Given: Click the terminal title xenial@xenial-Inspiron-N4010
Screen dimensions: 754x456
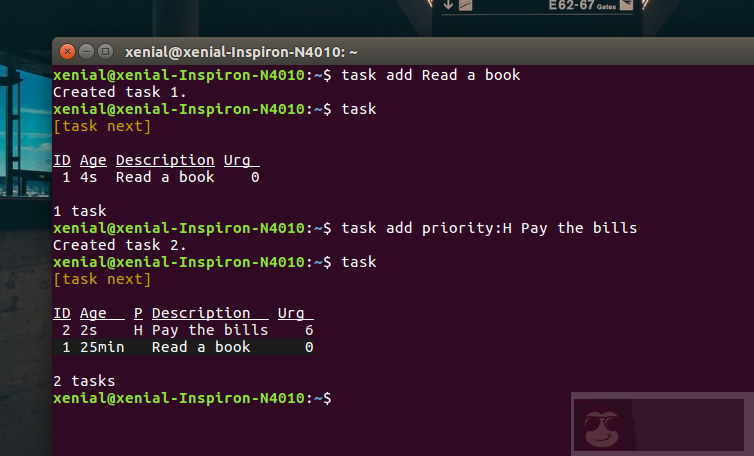Looking at the screenshot, I should coord(241,52).
